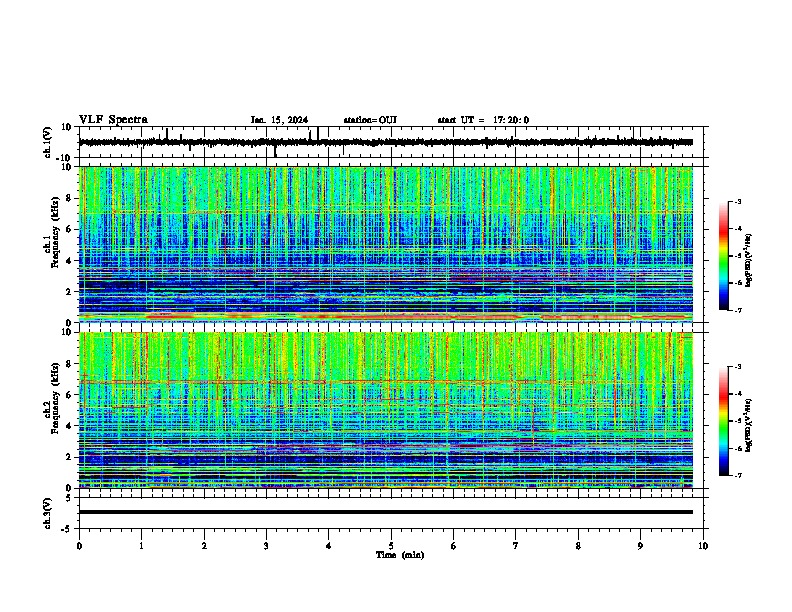Click the 'Time (min)' axis label
The height and width of the screenshot is (612, 792).
[x=400, y=555]
